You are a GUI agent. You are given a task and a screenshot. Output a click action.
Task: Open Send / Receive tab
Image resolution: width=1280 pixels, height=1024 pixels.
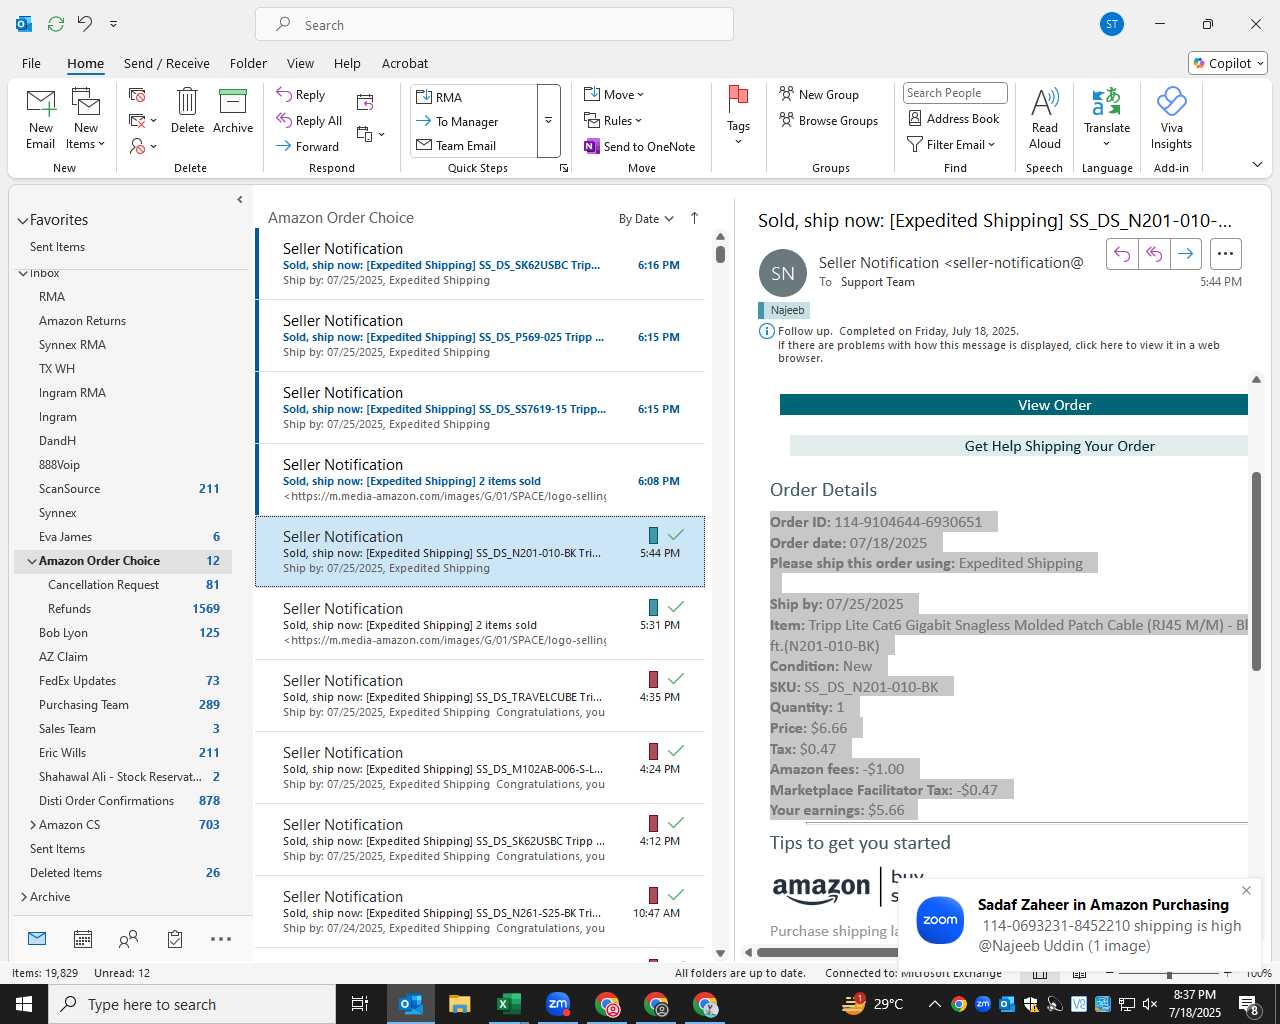click(x=167, y=63)
